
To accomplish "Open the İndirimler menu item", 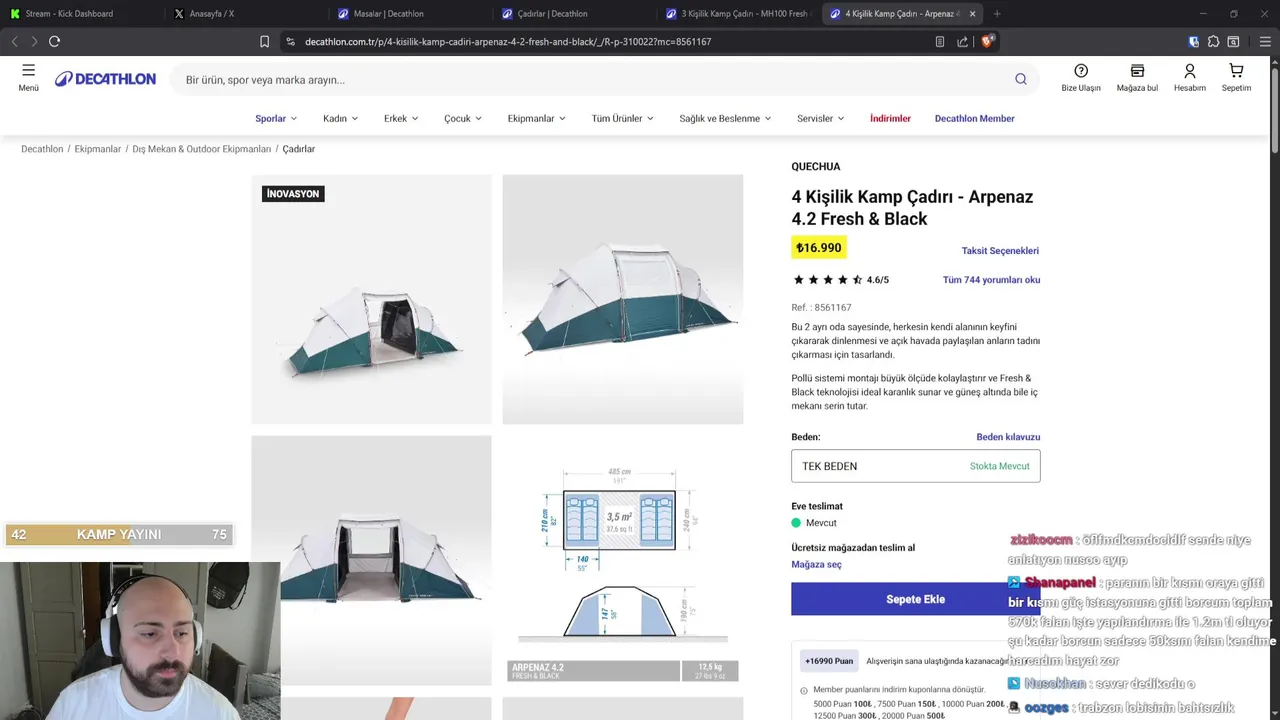I will point(890,118).
